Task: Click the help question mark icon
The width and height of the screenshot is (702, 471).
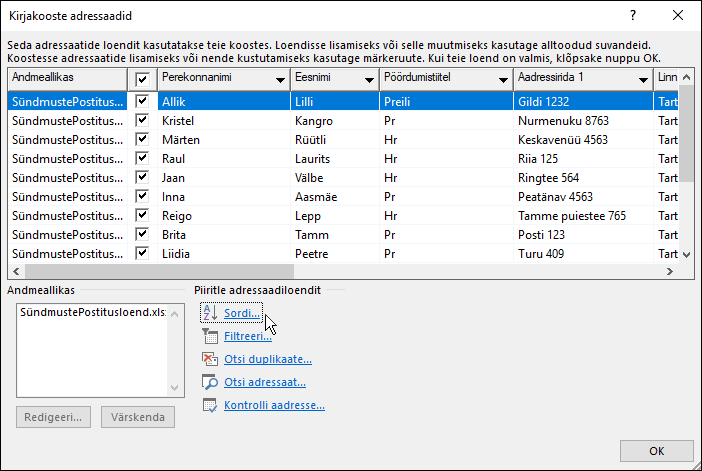Action: coord(633,15)
